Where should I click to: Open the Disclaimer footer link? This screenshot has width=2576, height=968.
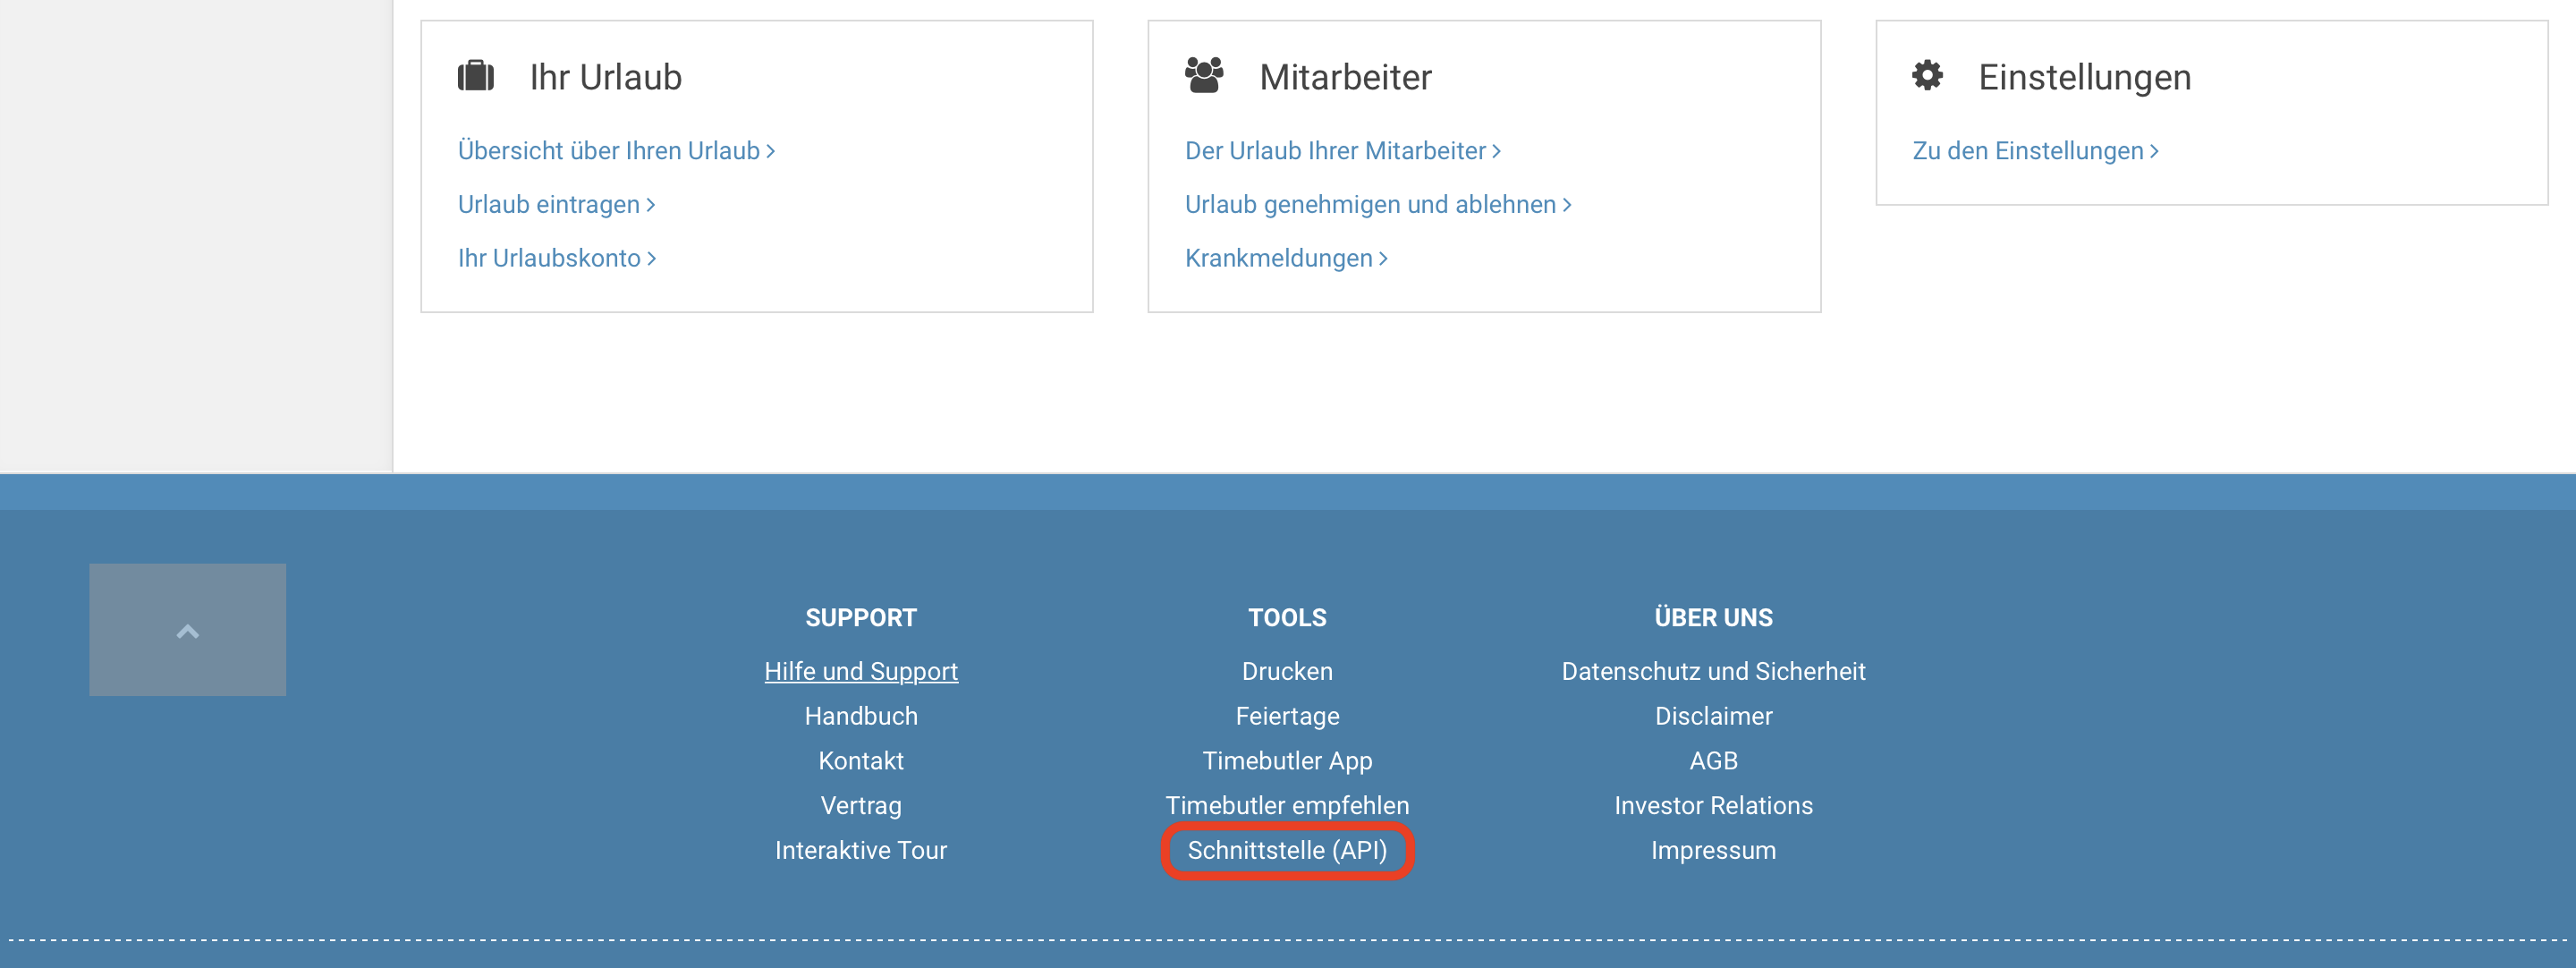(1713, 716)
